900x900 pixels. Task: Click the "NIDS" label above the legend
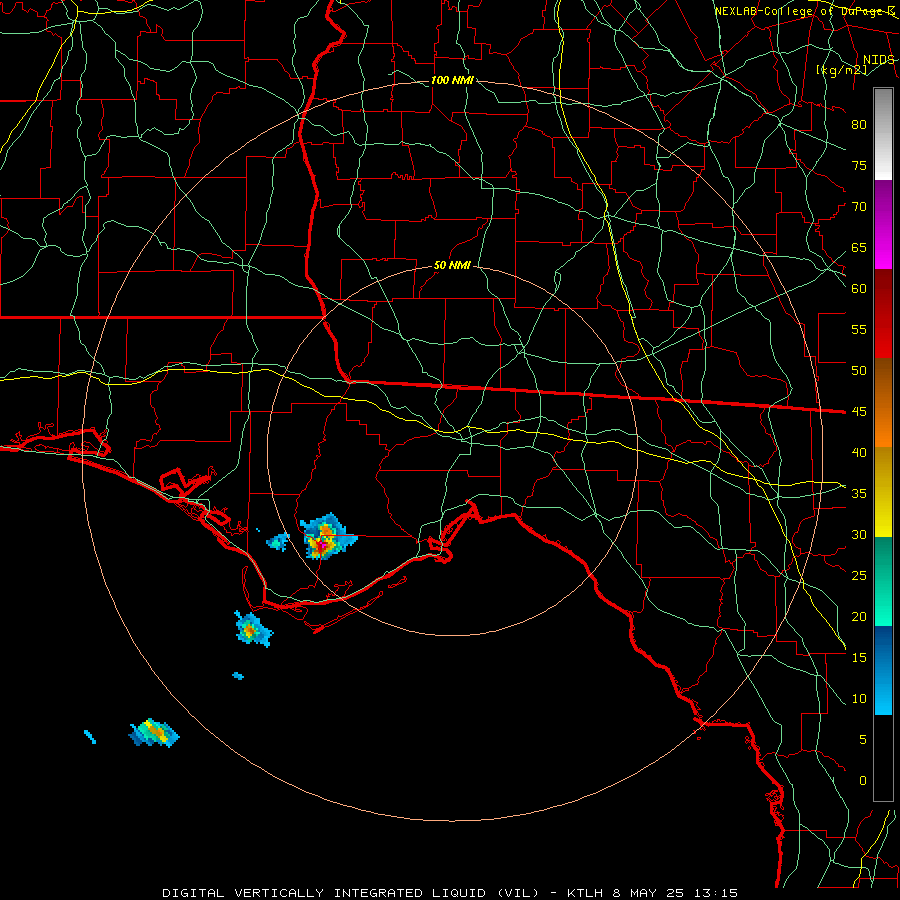879,60
